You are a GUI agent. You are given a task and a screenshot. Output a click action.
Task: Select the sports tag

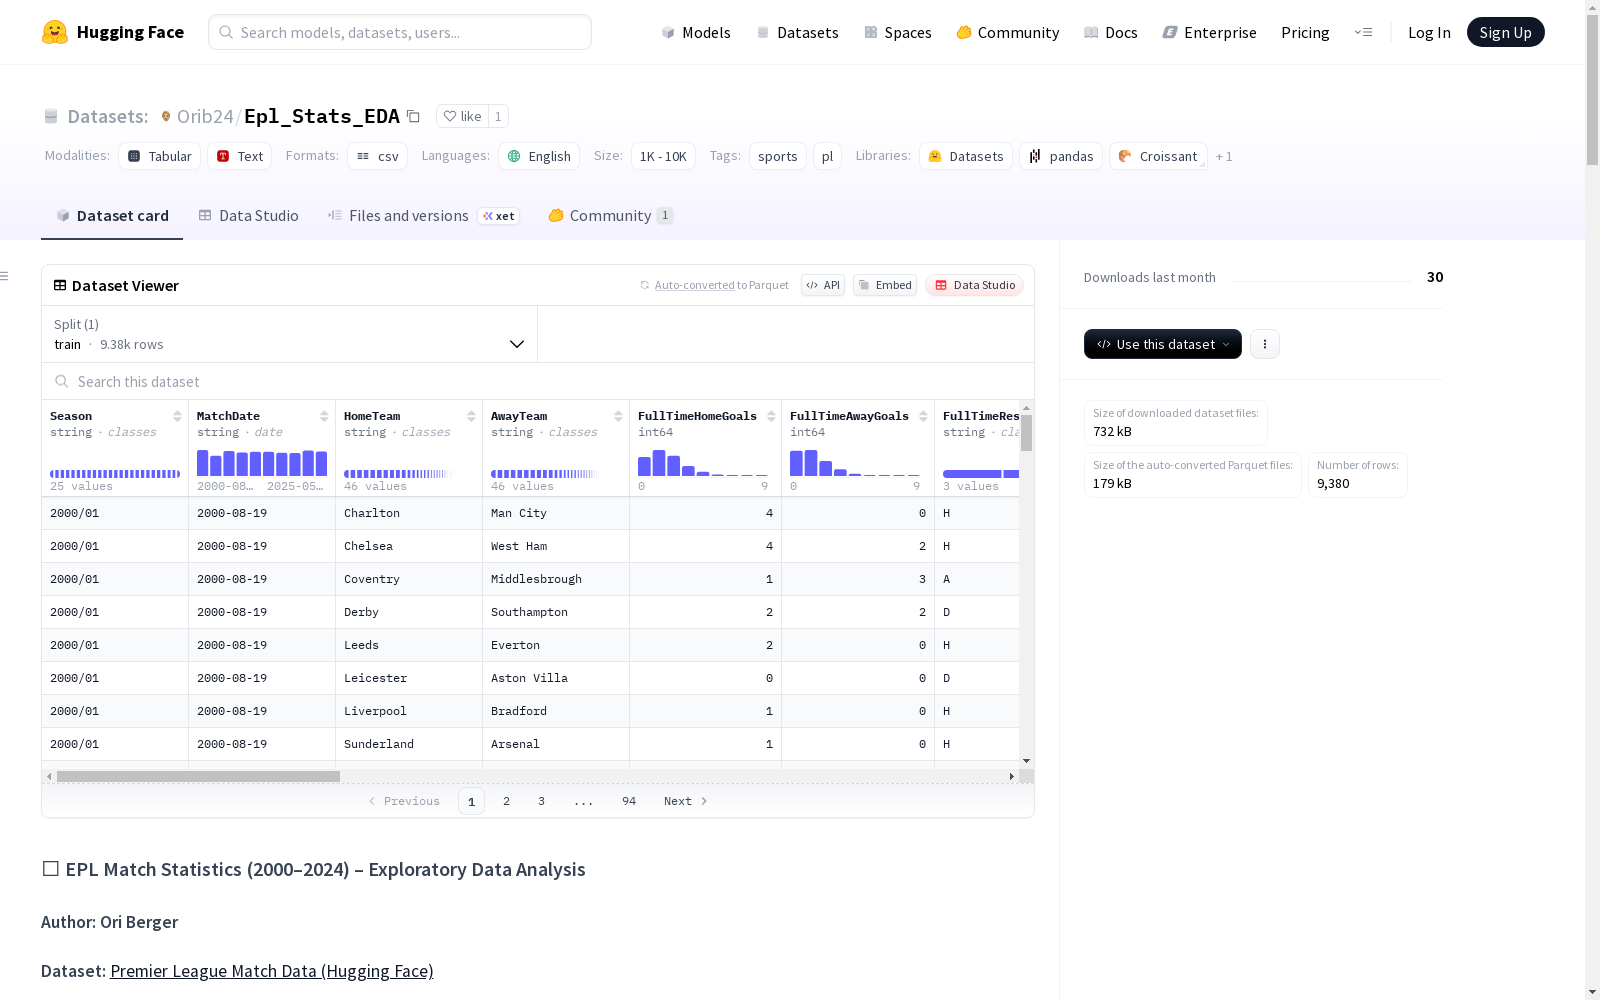(x=778, y=156)
